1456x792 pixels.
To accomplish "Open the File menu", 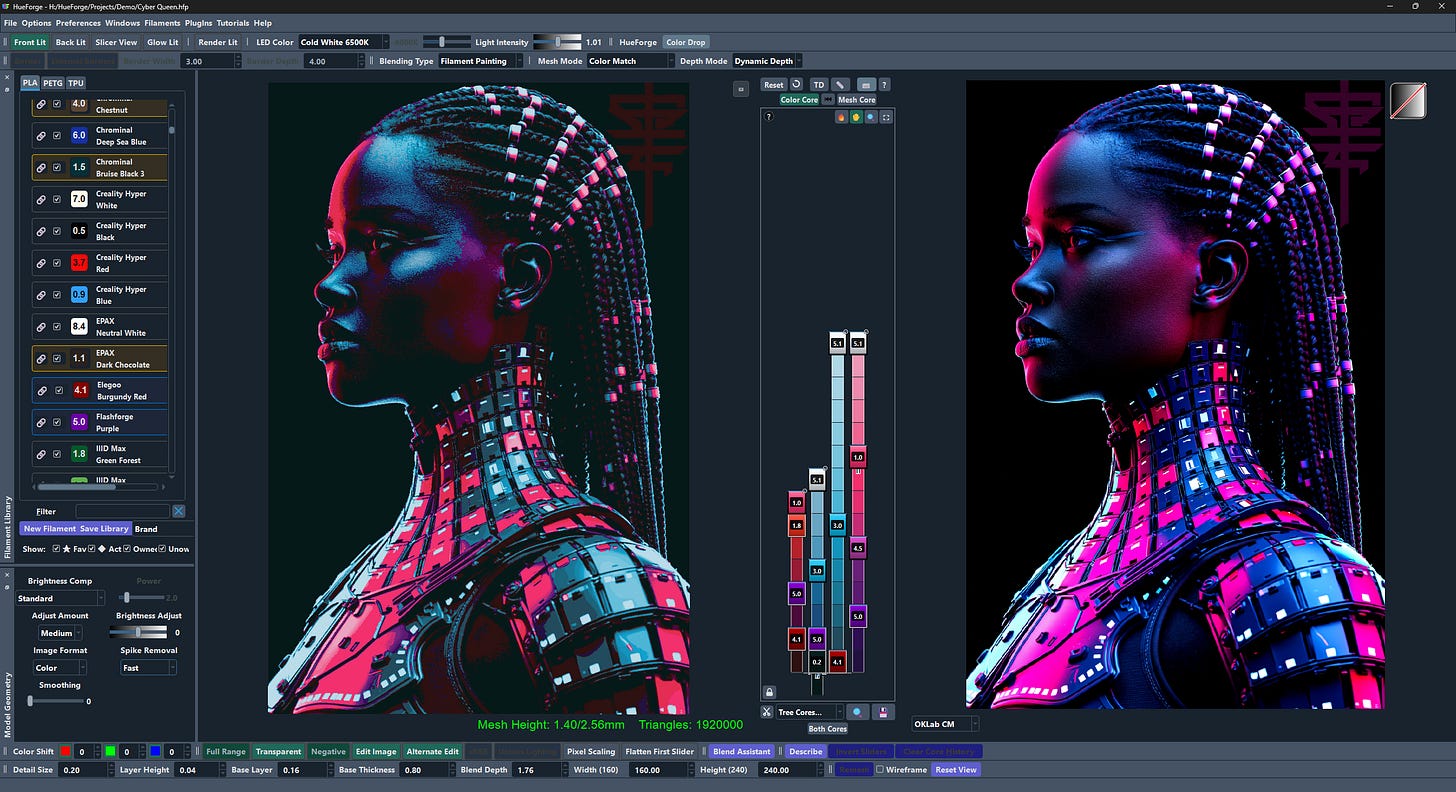I will point(11,23).
